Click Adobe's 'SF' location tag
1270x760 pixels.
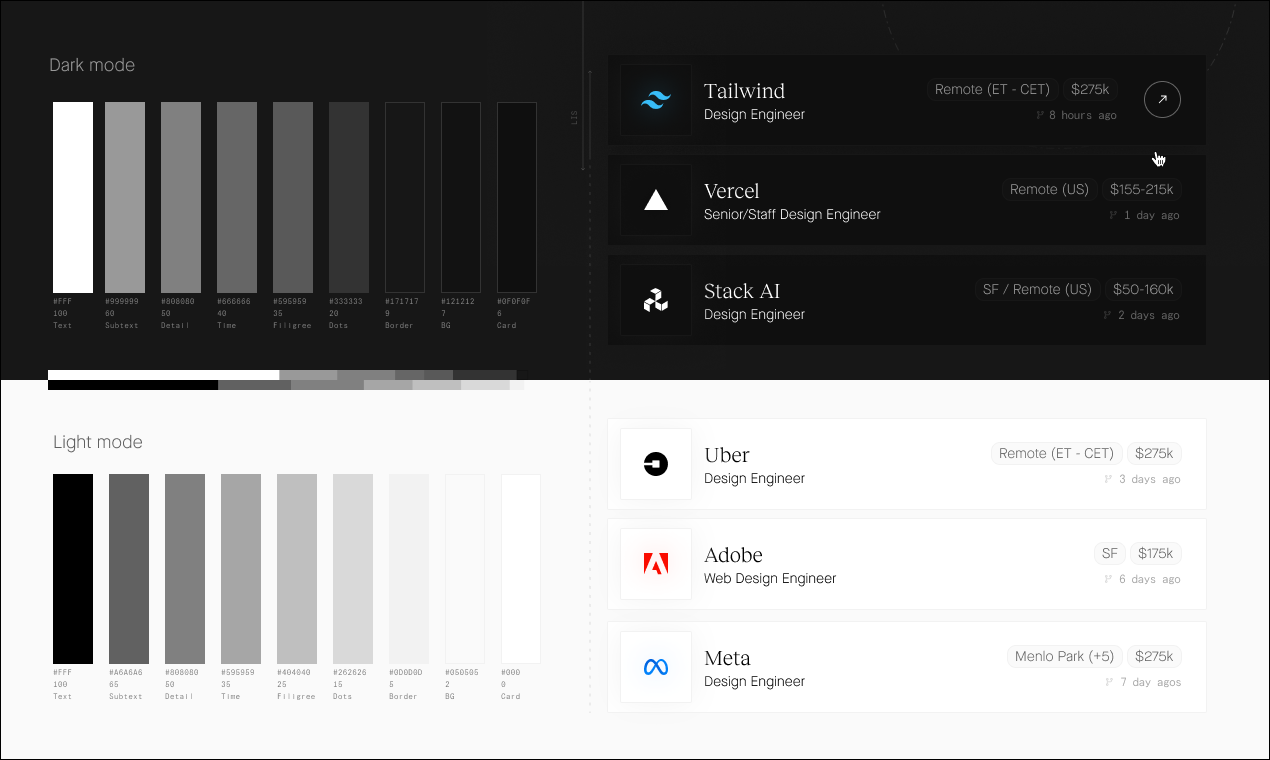1109,553
